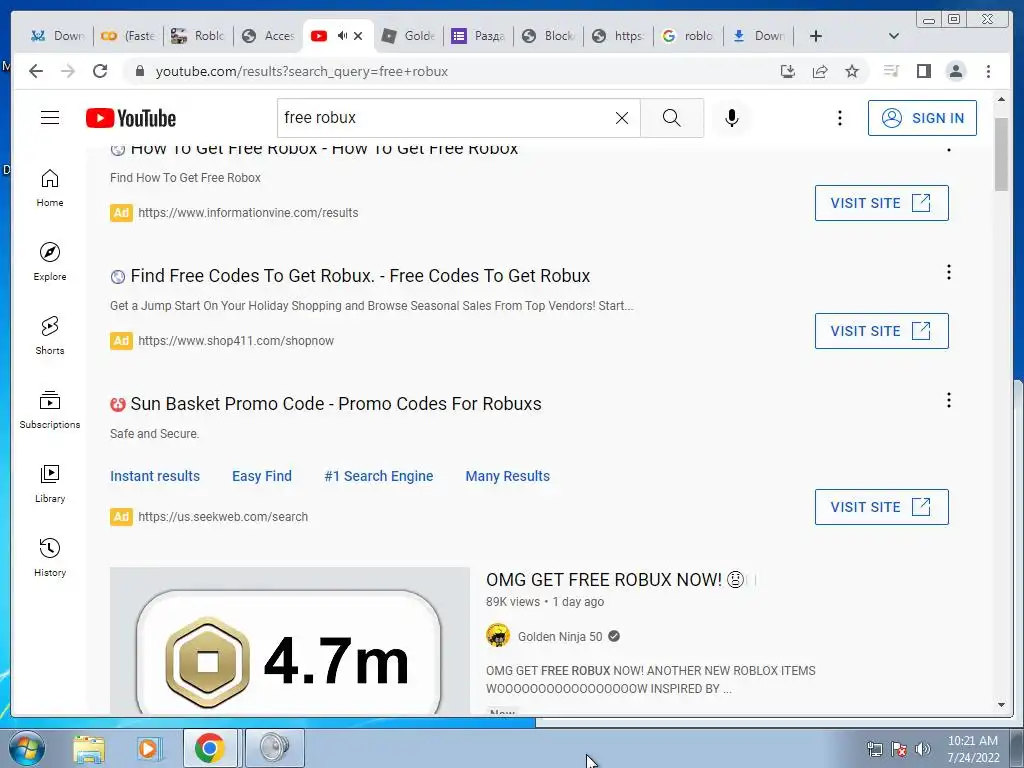Switch to the Разда browser tab
This screenshot has width=1024, height=768.
tap(479, 36)
